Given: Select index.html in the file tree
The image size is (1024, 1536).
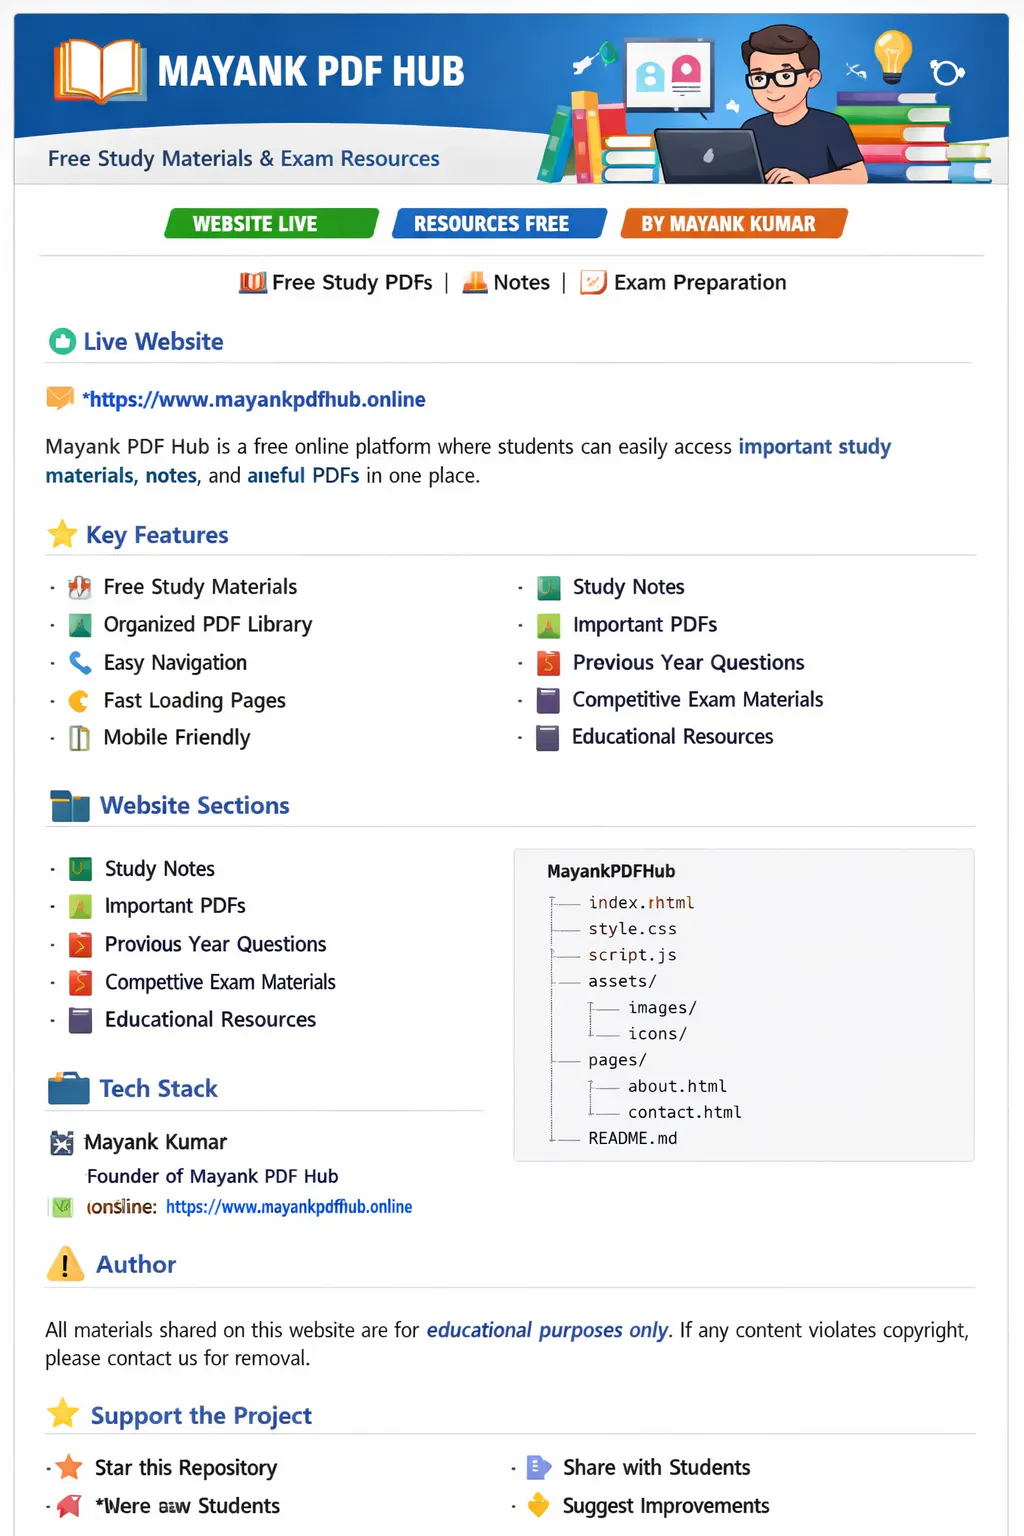Looking at the screenshot, I should [x=641, y=903].
